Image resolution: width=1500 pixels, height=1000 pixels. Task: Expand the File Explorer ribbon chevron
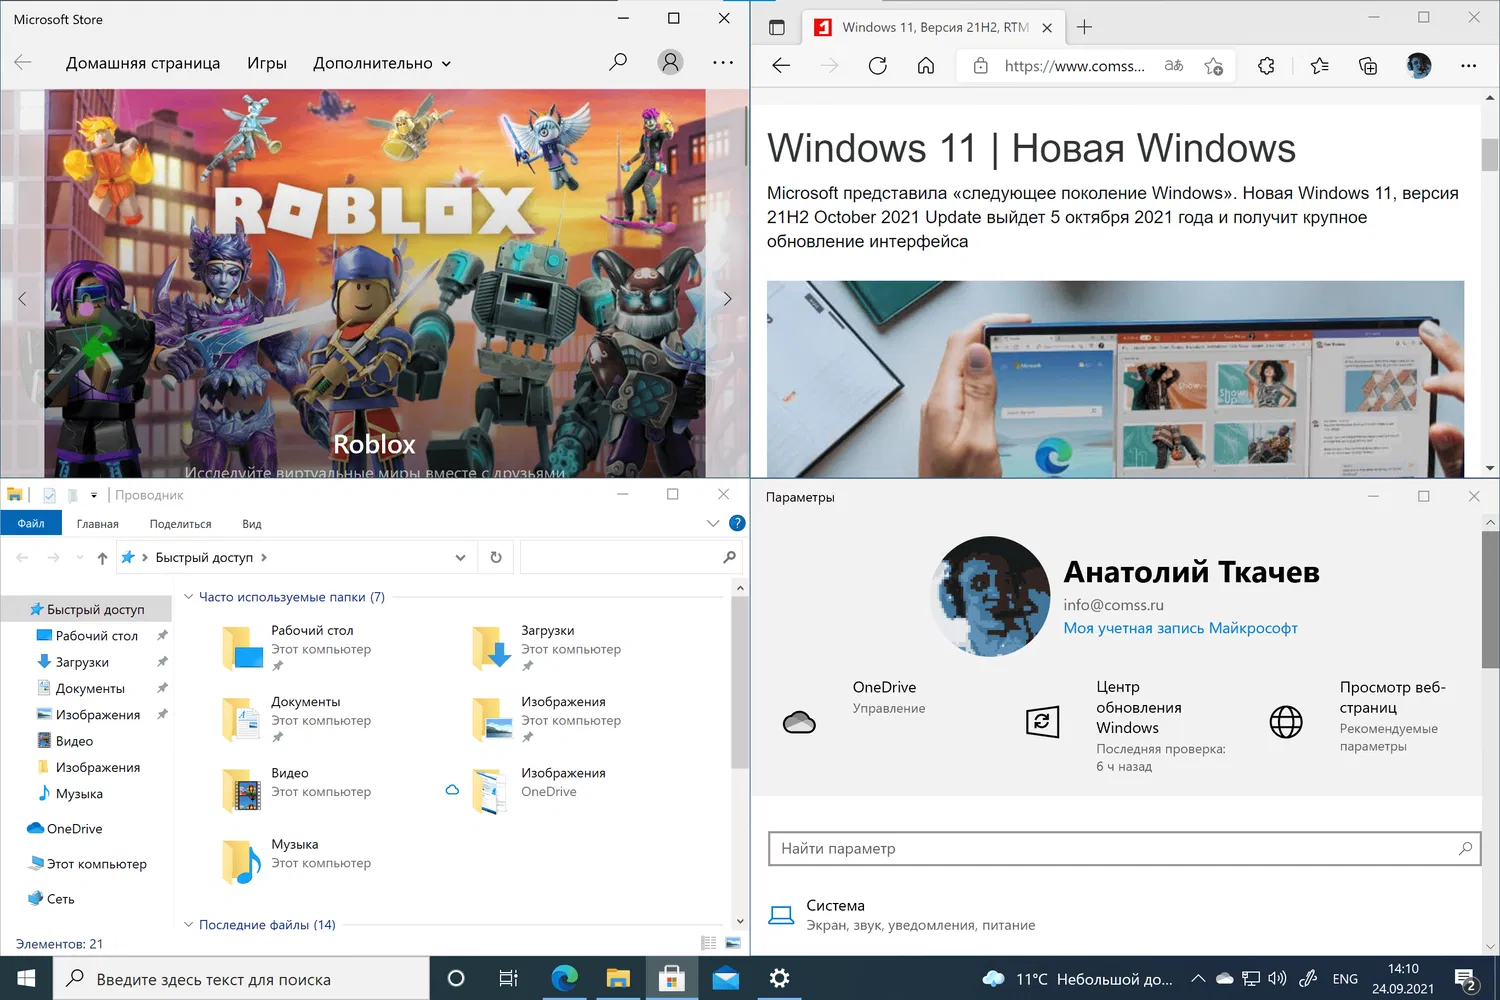(713, 523)
